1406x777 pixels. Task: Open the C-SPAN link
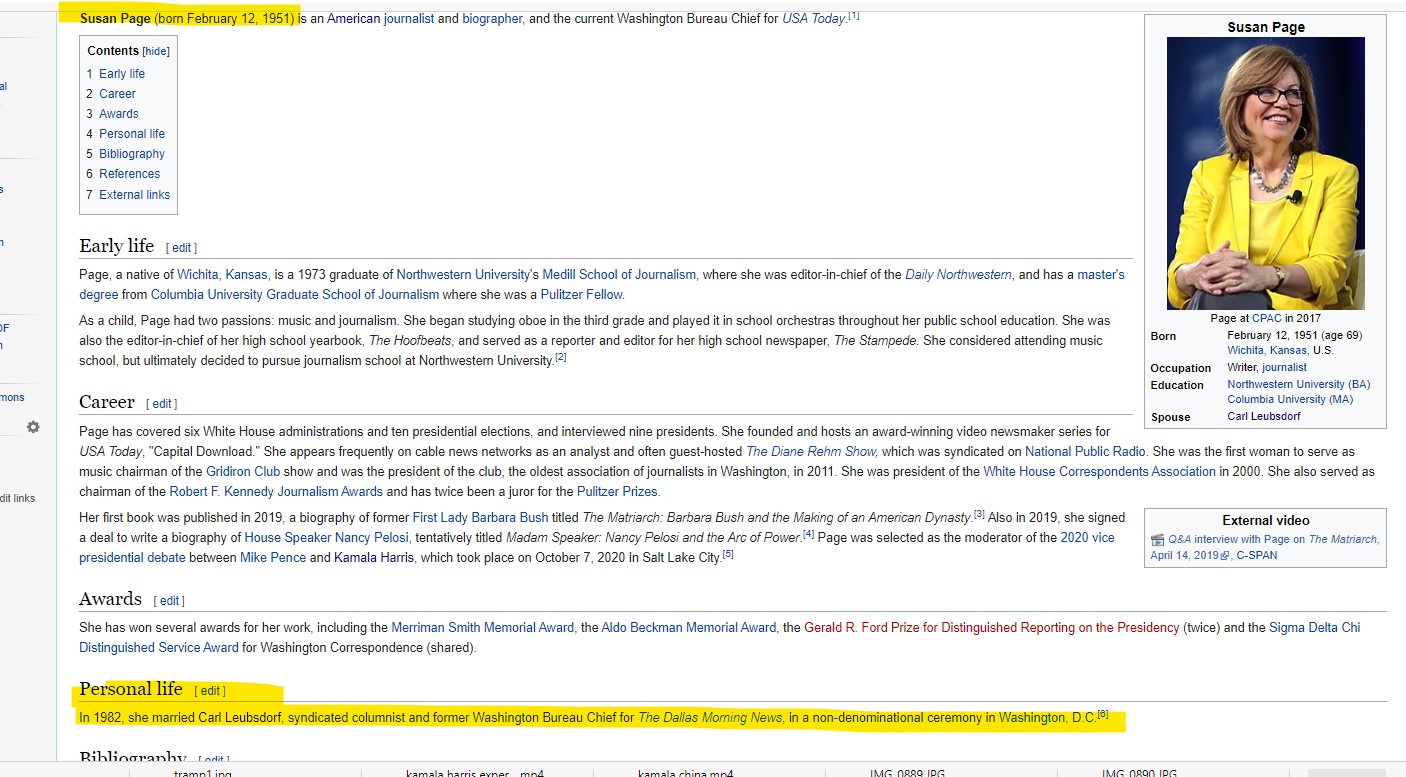(1256, 556)
